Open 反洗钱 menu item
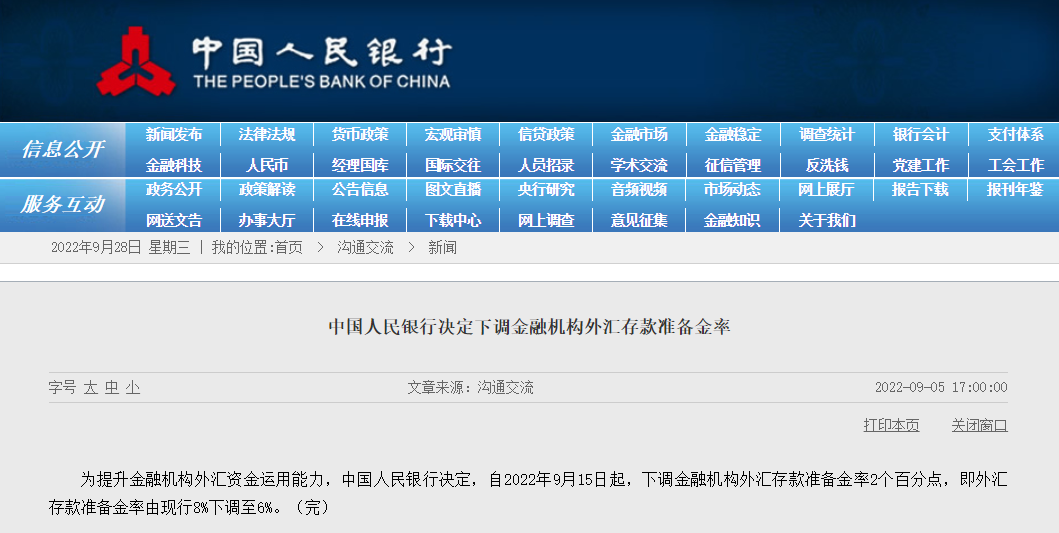Image resolution: width=1059 pixels, height=533 pixels. click(x=827, y=165)
